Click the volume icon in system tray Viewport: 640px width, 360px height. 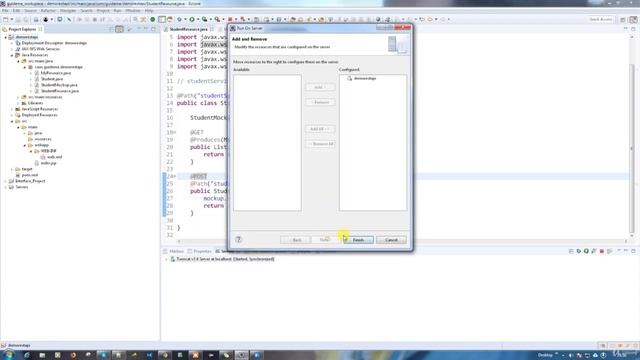(x=571, y=355)
